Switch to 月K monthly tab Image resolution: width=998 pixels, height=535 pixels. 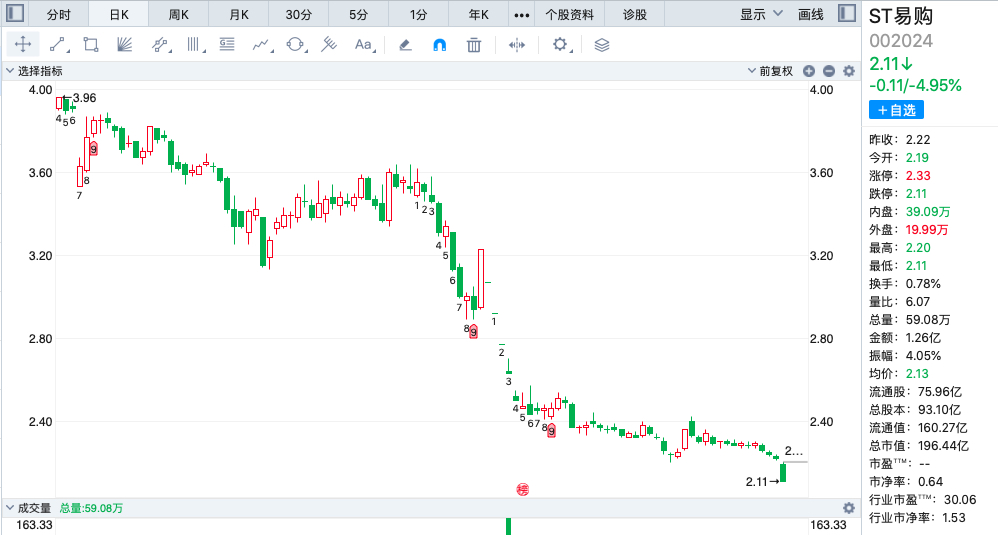point(239,14)
